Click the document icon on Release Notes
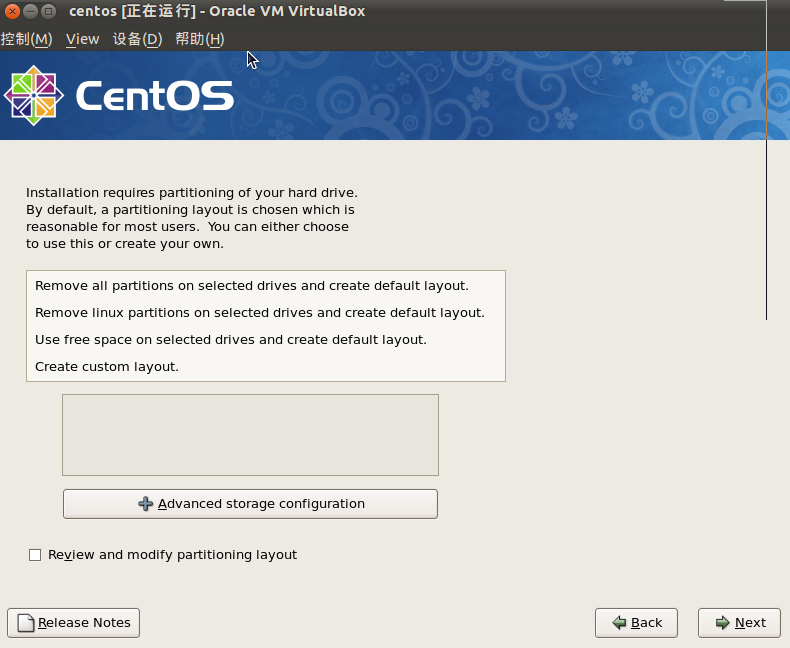The image size is (790, 648). (x=26, y=623)
